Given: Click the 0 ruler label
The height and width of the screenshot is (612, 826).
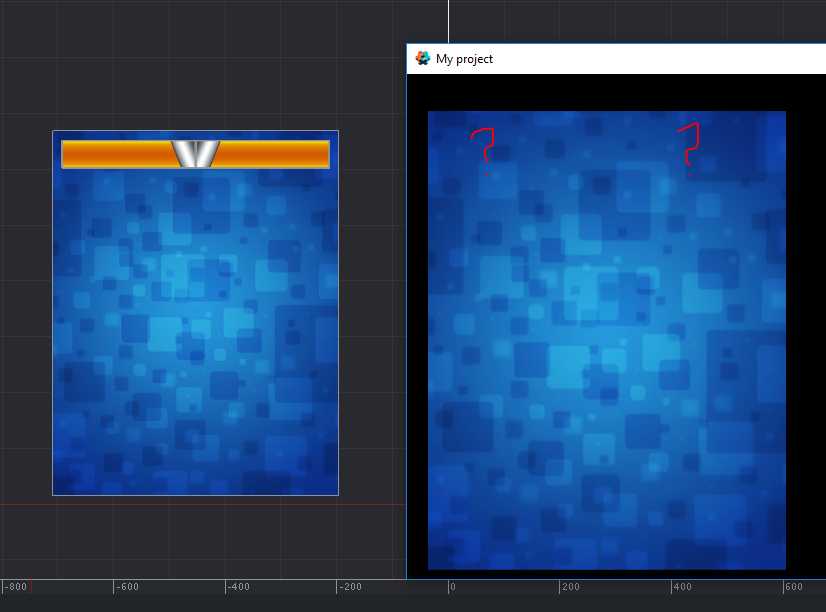Looking at the screenshot, I should coord(453,587).
